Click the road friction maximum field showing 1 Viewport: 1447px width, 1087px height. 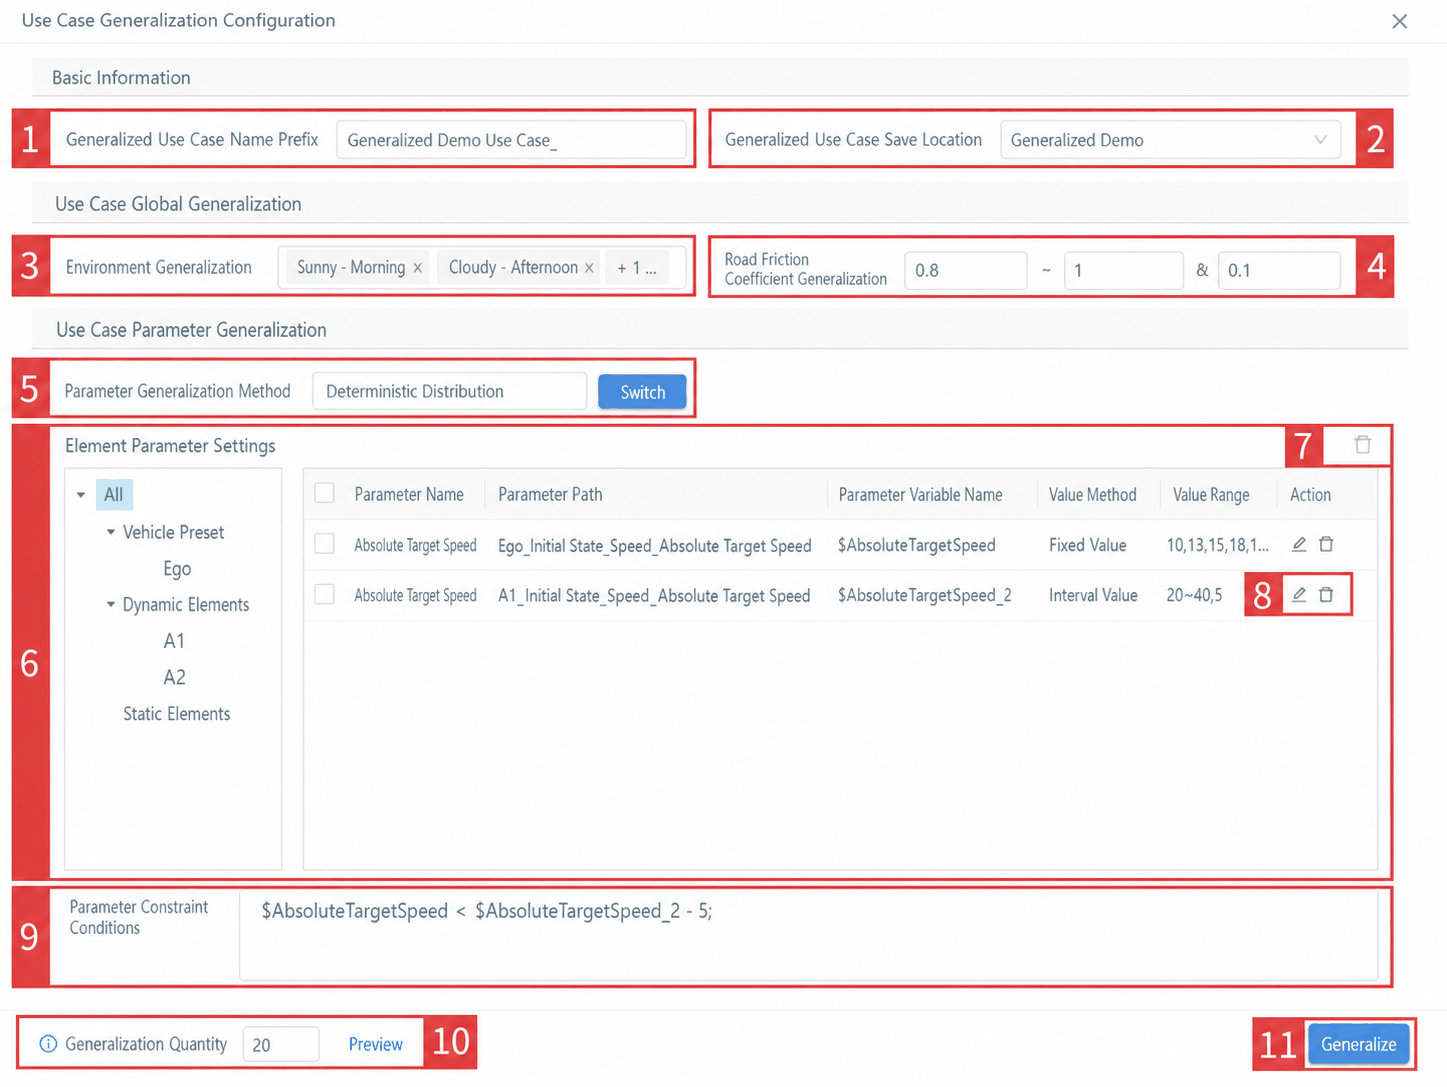click(1124, 270)
